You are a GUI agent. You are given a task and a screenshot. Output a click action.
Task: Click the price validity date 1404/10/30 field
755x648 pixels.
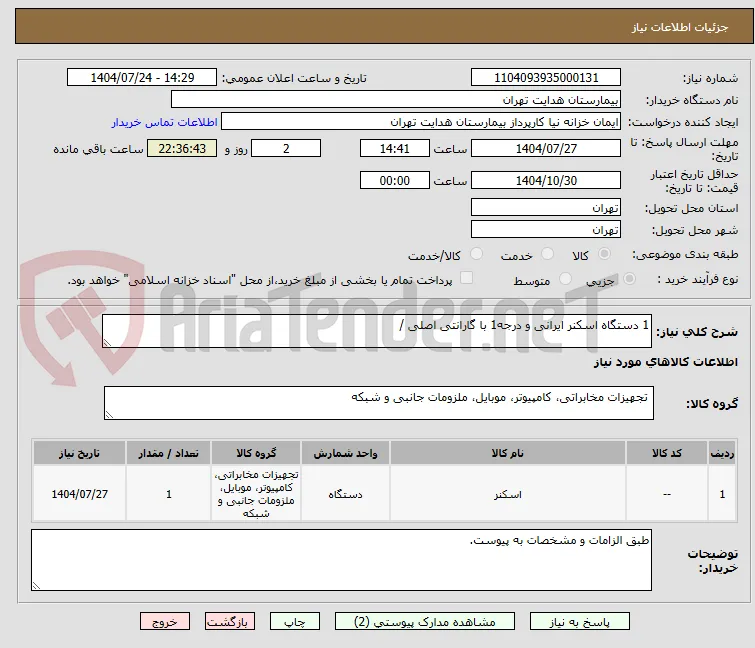[x=546, y=181]
